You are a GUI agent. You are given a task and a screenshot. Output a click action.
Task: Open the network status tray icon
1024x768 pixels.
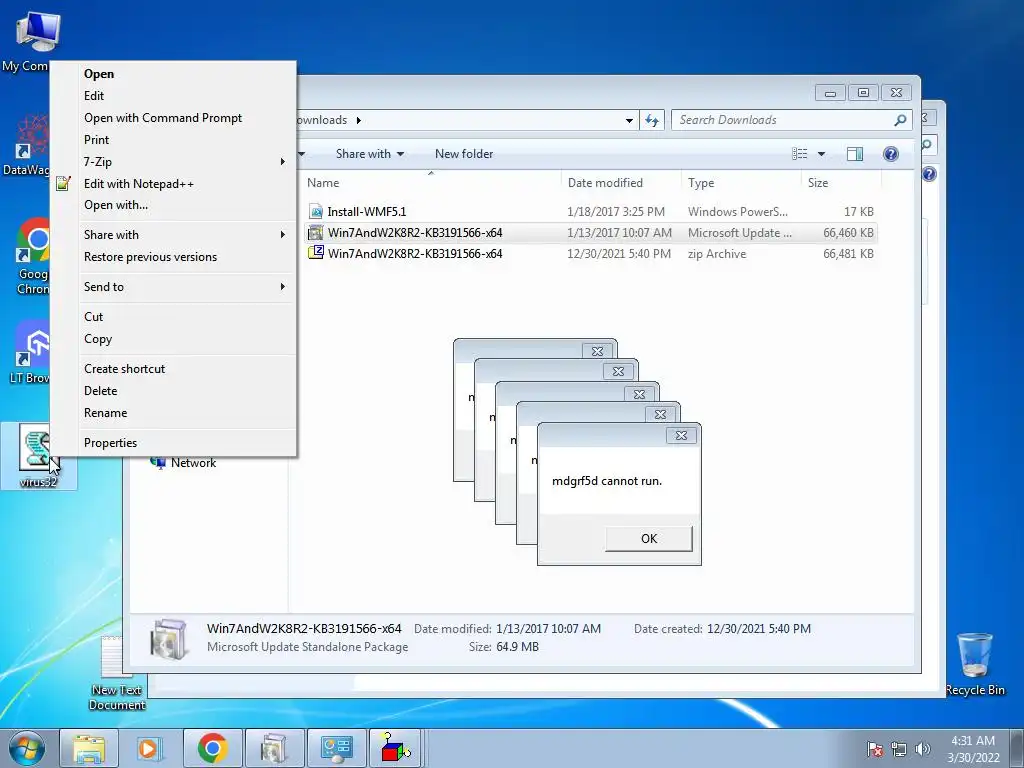(x=899, y=749)
